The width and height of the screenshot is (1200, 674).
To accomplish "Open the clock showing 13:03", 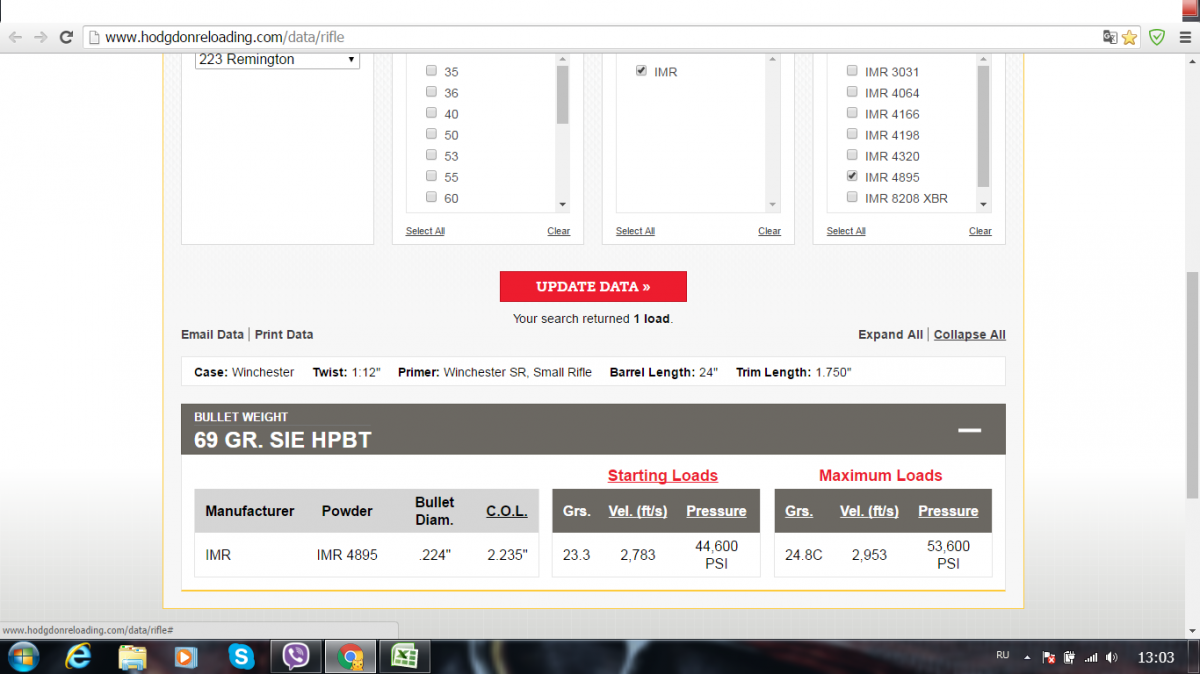I will 1156,657.
